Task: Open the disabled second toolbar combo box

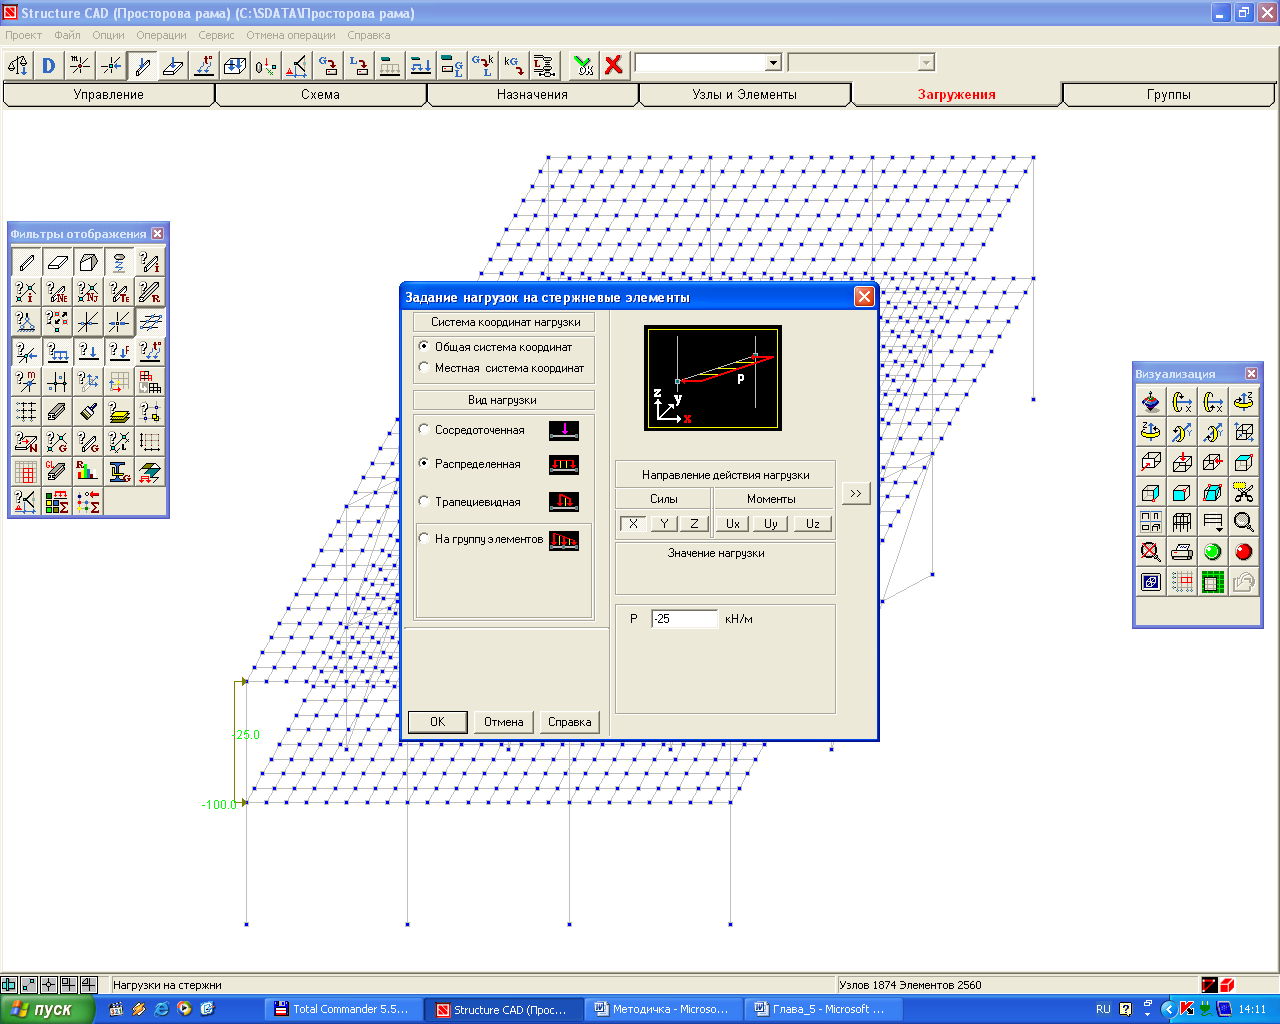Action: click(x=926, y=63)
